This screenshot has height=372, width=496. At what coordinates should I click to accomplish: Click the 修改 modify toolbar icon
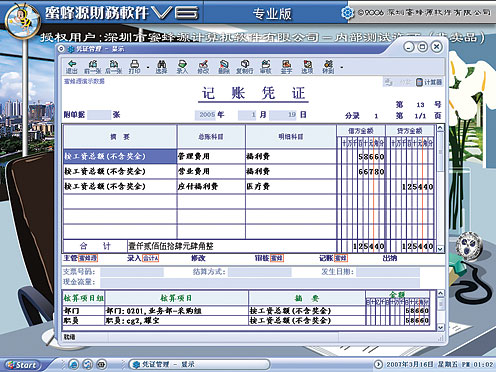tap(203, 67)
